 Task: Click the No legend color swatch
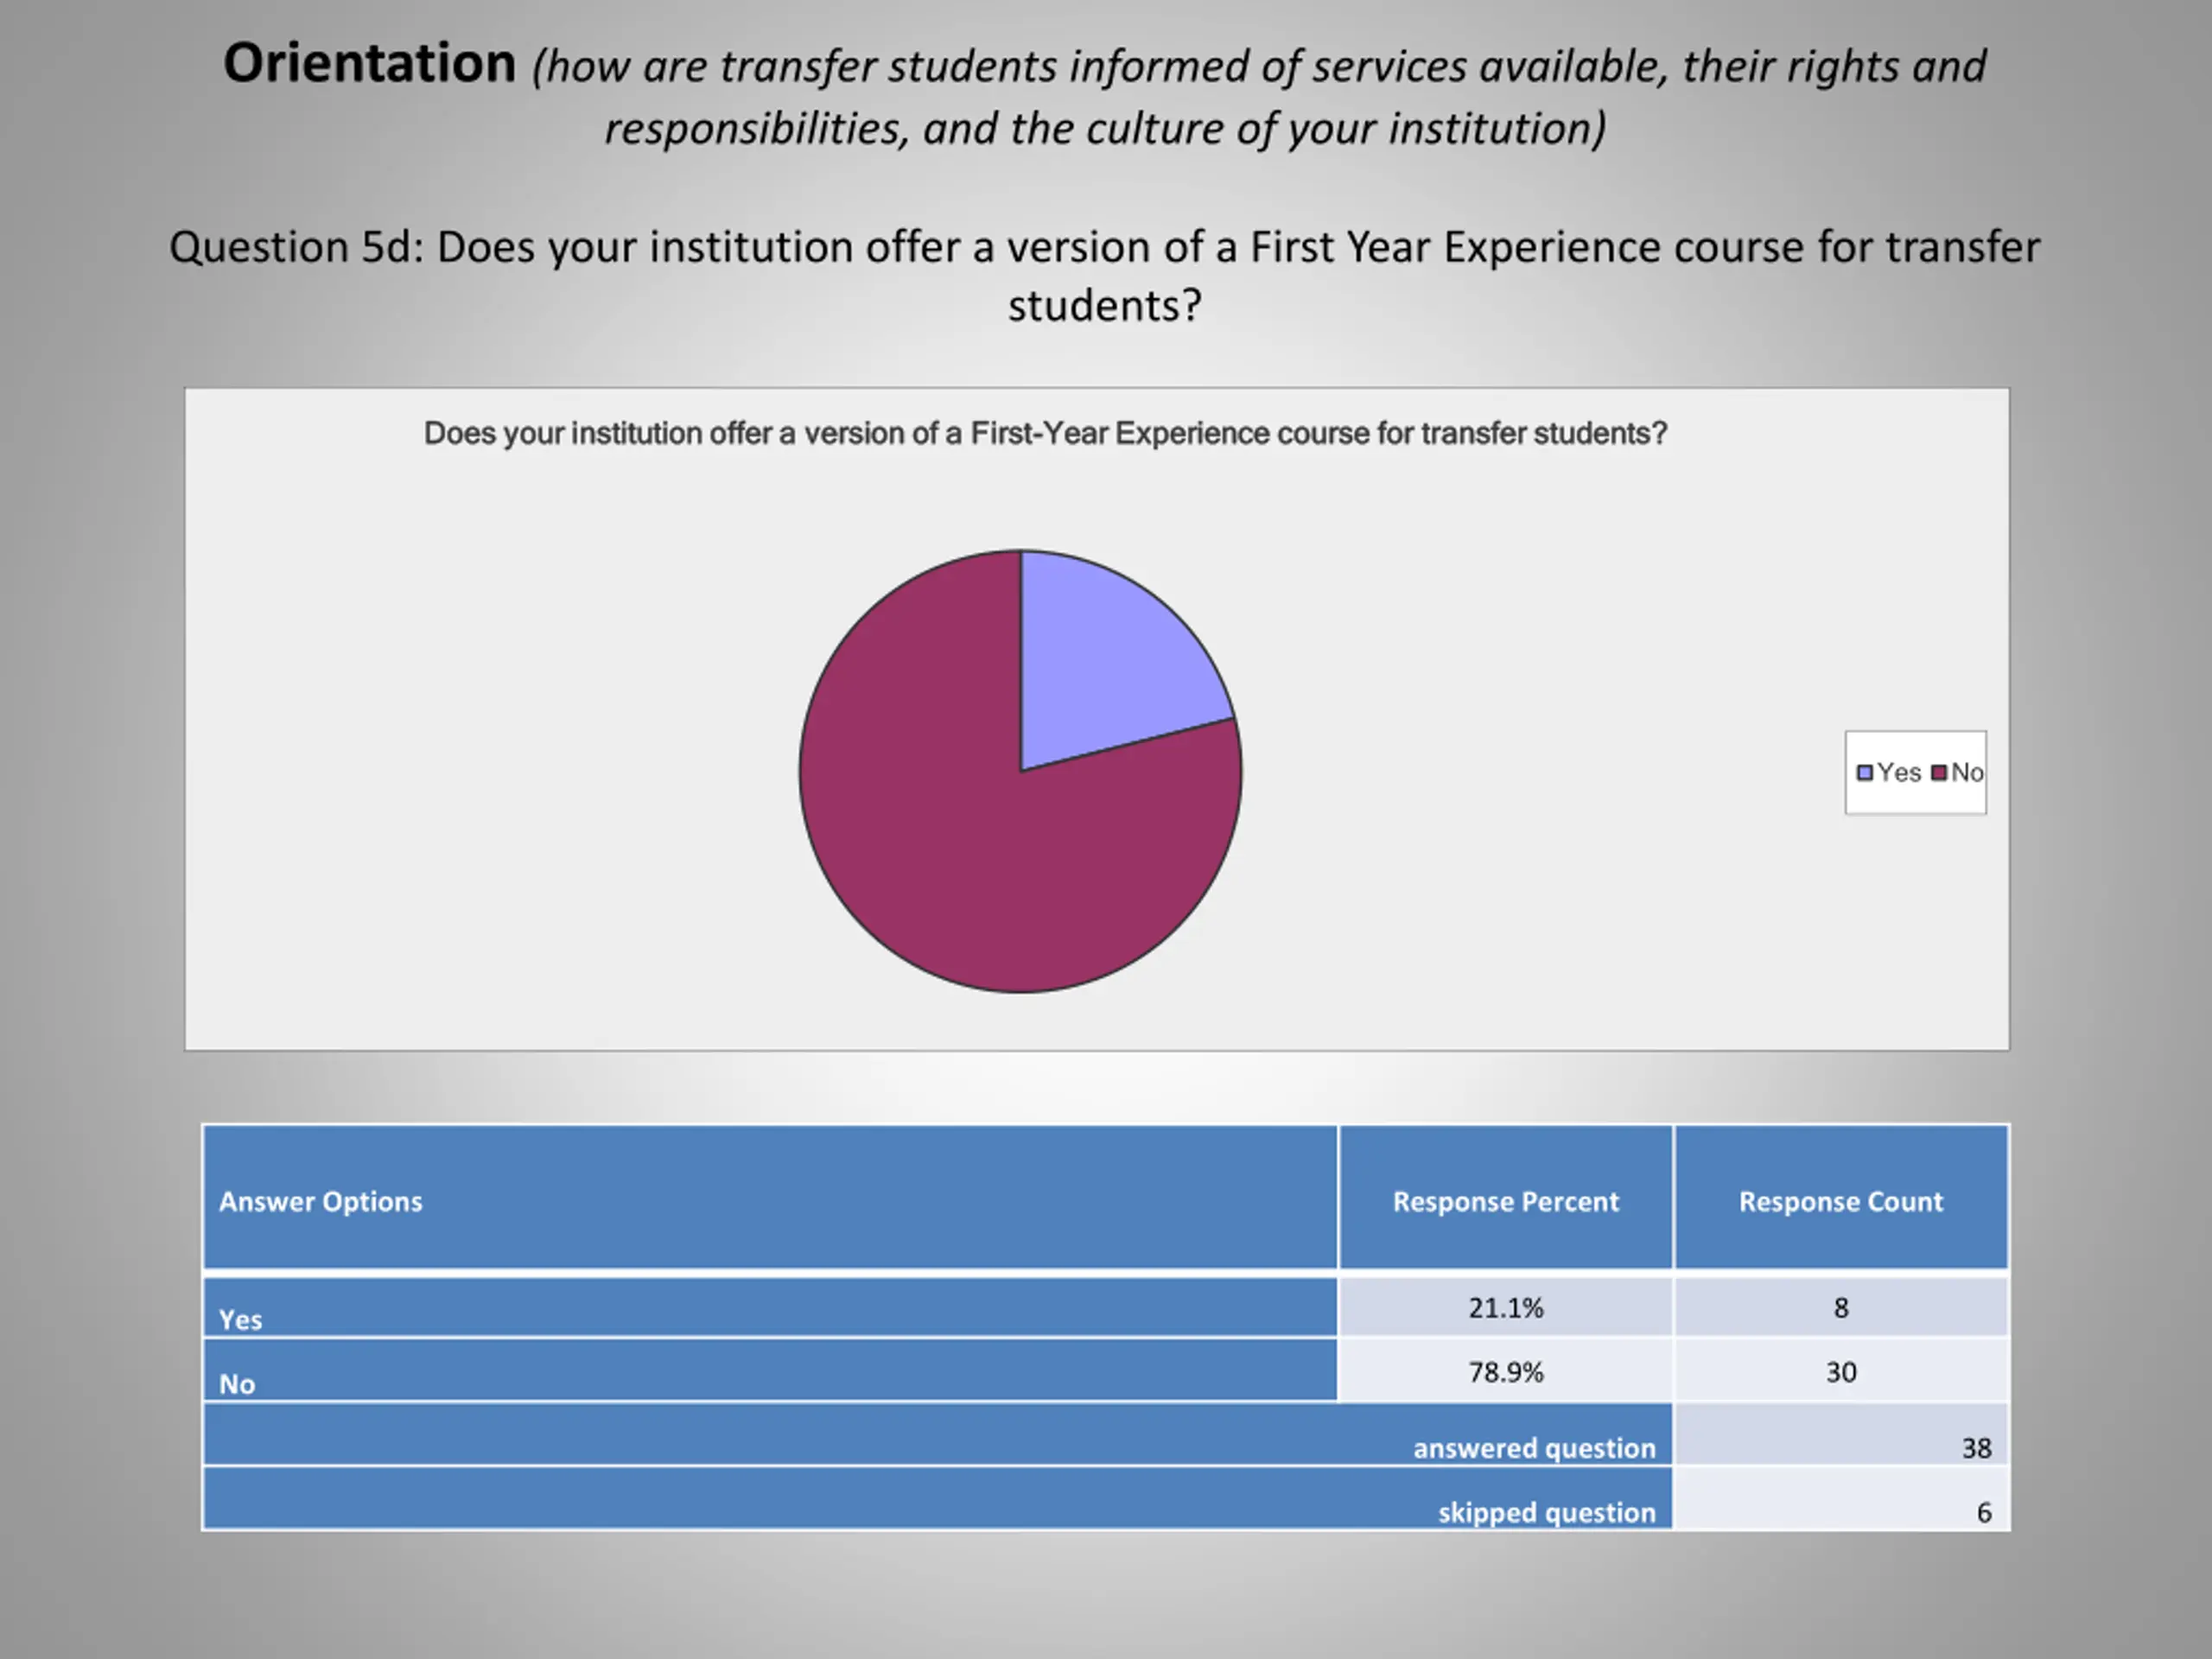coord(1939,773)
